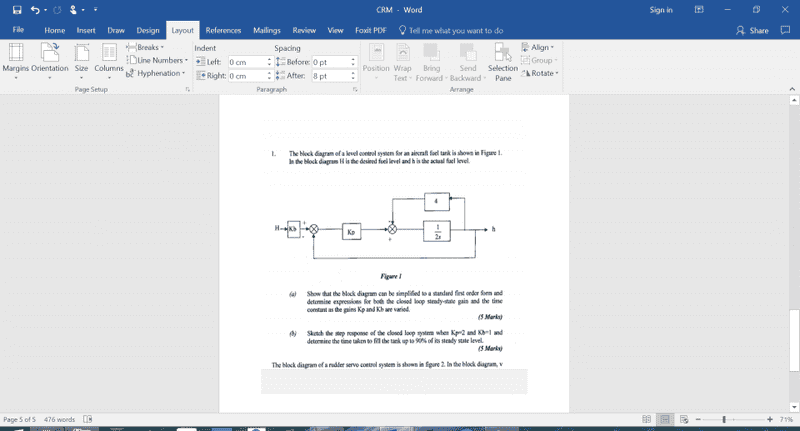The height and width of the screenshot is (431, 800).
Task: Open Ribbon Display Options
Action: (x=699, y=10)
